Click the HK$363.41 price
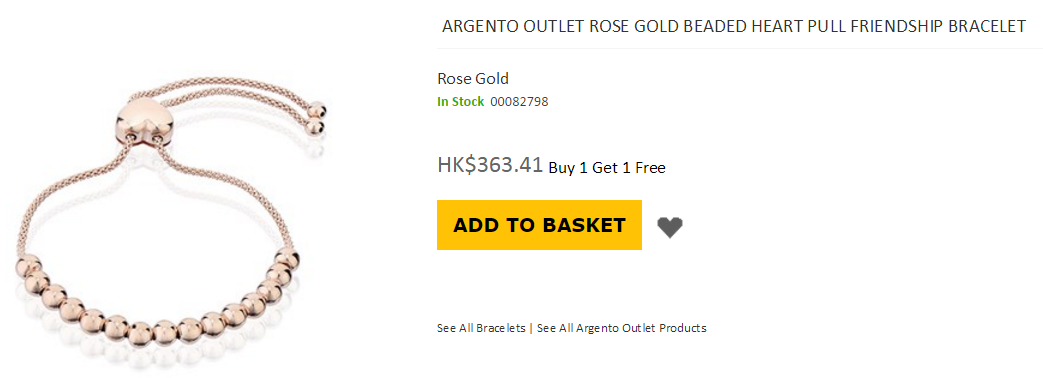This screenshot has width=1043, height=378. coord(490,164)
